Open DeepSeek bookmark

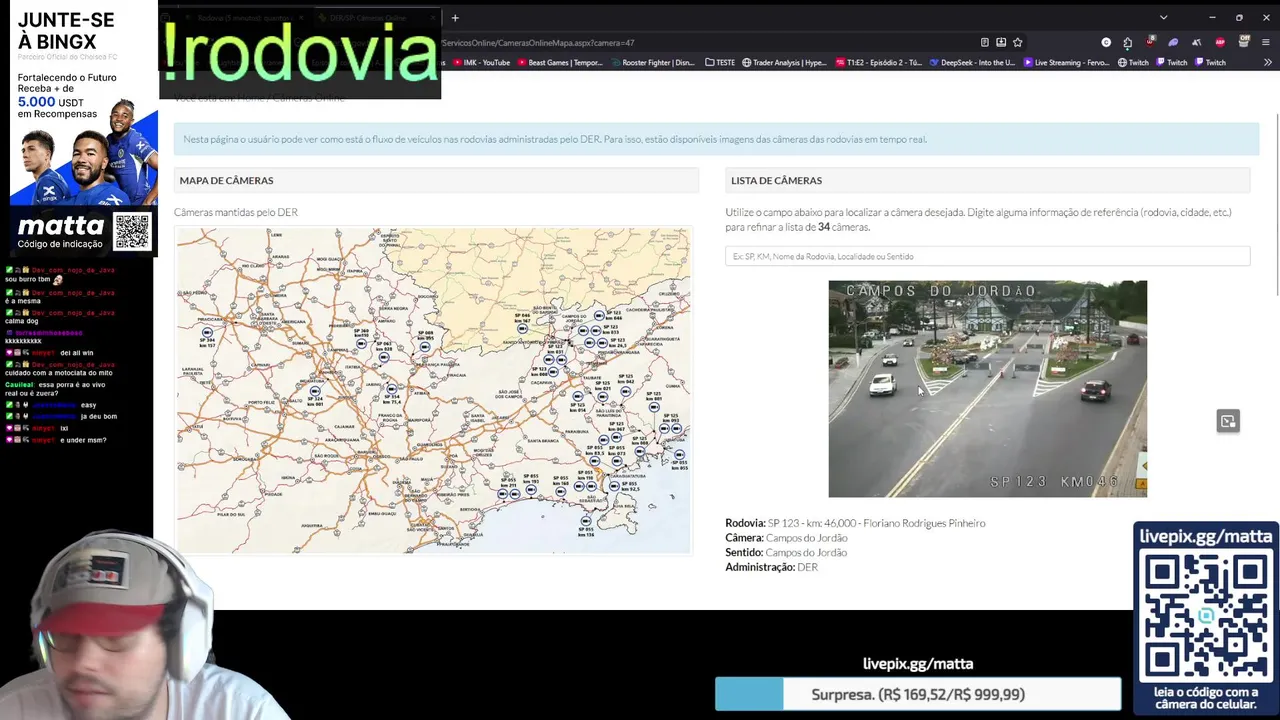pos(972,62)
